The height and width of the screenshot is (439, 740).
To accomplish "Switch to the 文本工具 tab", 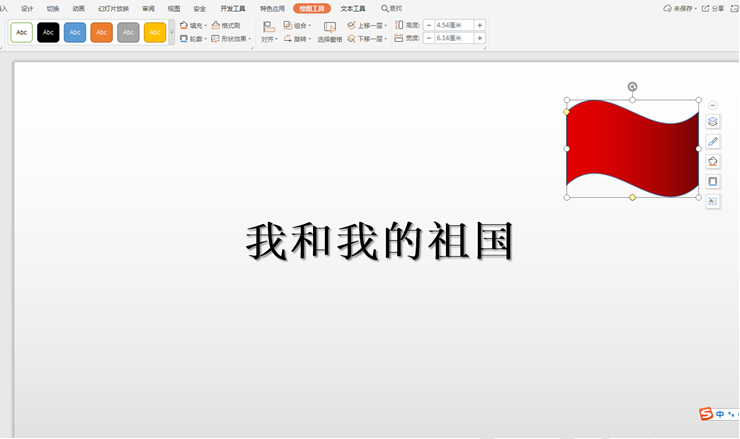I will (x=353, y=8).
